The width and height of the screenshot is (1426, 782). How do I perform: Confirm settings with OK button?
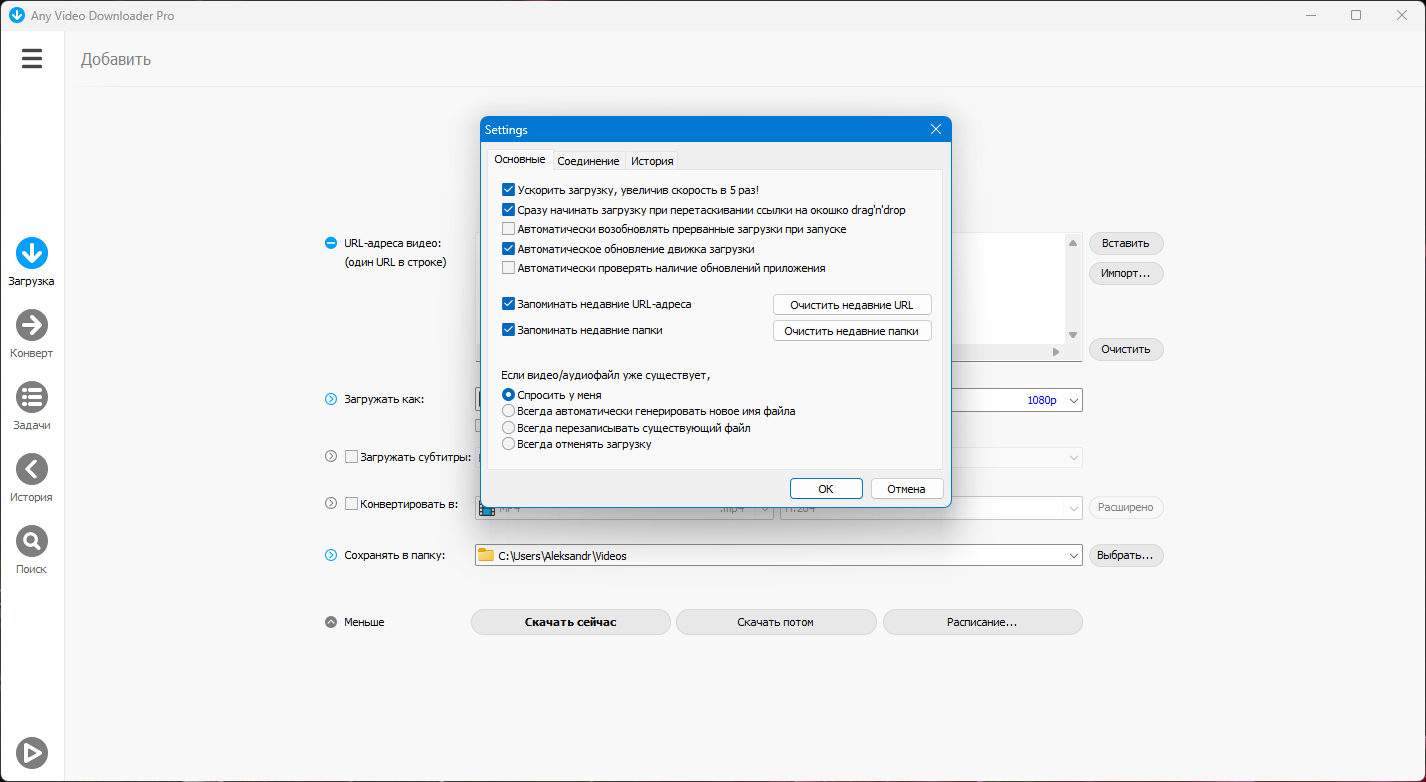[826, 489]
